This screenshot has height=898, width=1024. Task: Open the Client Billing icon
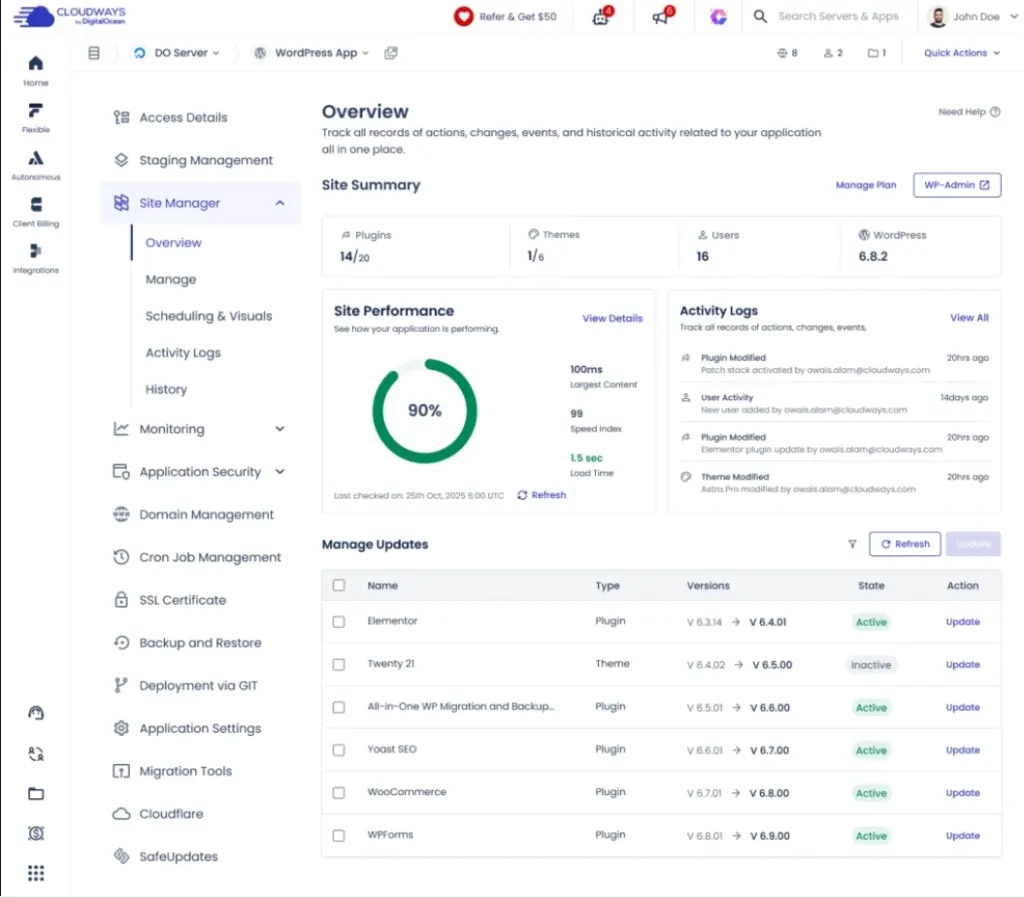(36, 204)
